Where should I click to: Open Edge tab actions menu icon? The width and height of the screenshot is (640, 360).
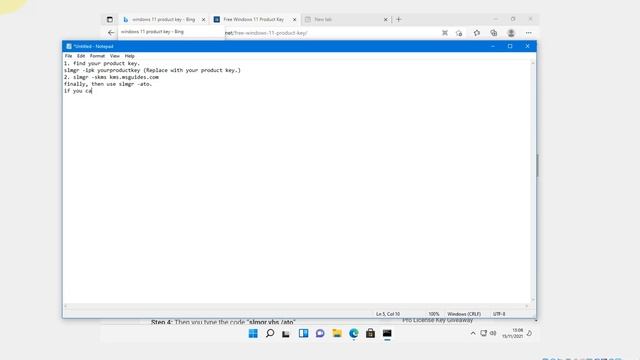(109, 19)
